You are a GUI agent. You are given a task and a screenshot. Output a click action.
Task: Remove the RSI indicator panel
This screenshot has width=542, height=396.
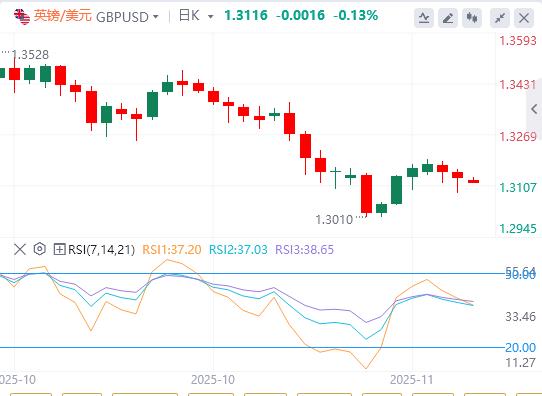tap(20, 249)
